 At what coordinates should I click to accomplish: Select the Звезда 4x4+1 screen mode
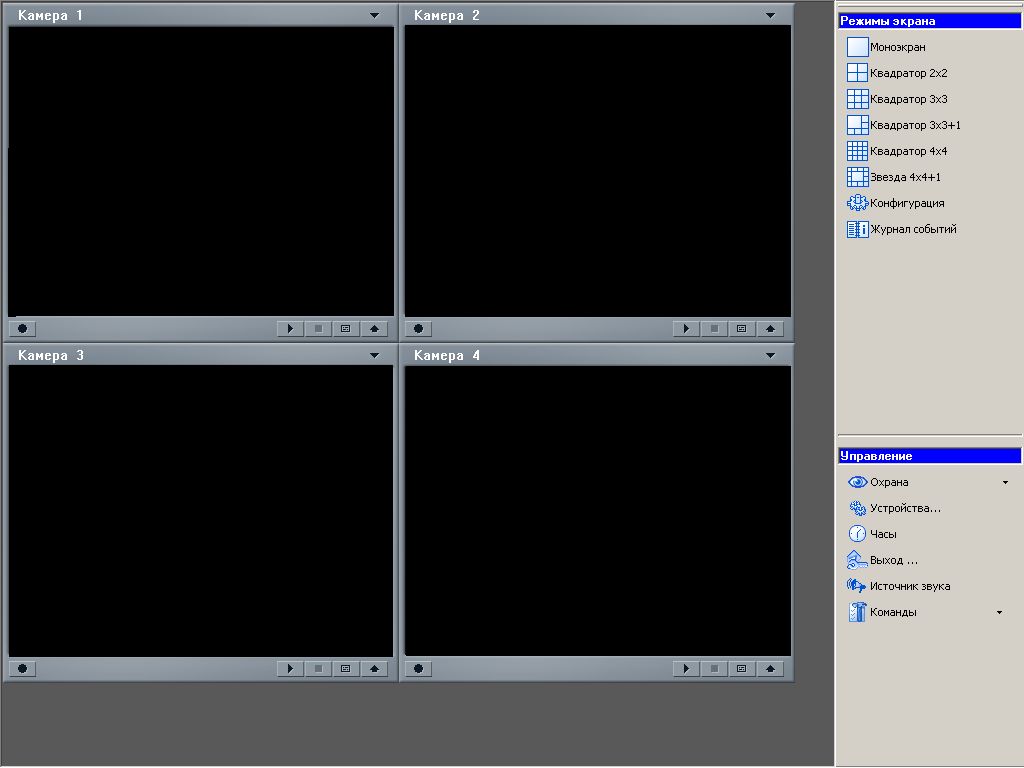click(858, 177)
